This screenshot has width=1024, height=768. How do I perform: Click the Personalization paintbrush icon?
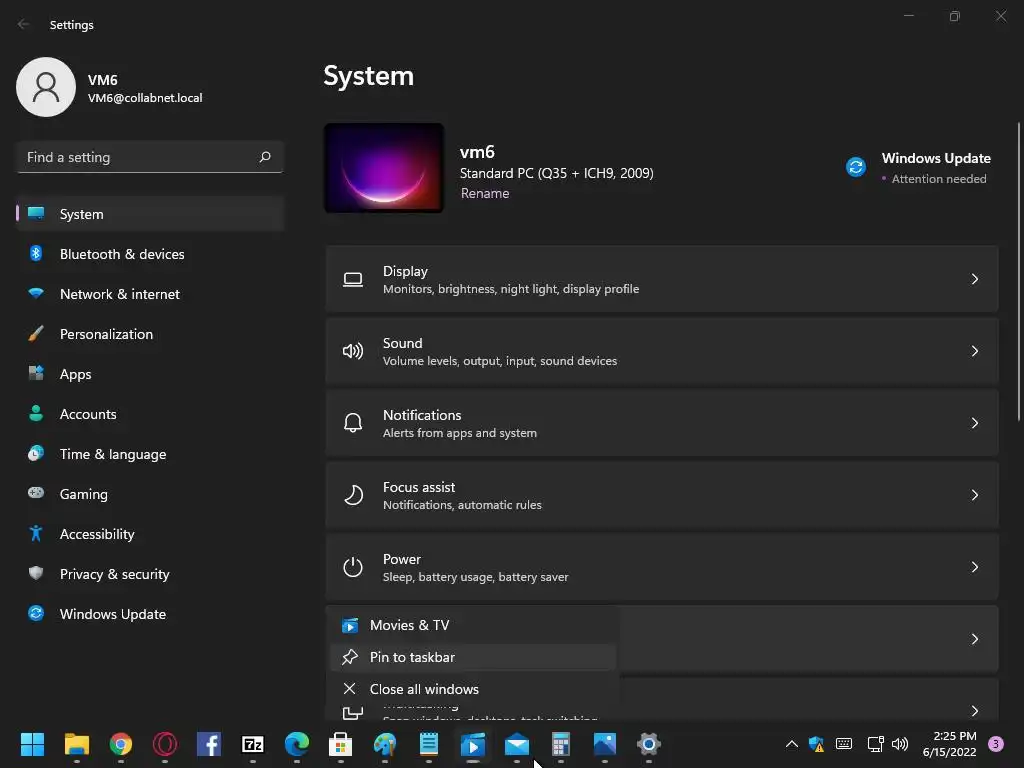(x=36, y=334)
